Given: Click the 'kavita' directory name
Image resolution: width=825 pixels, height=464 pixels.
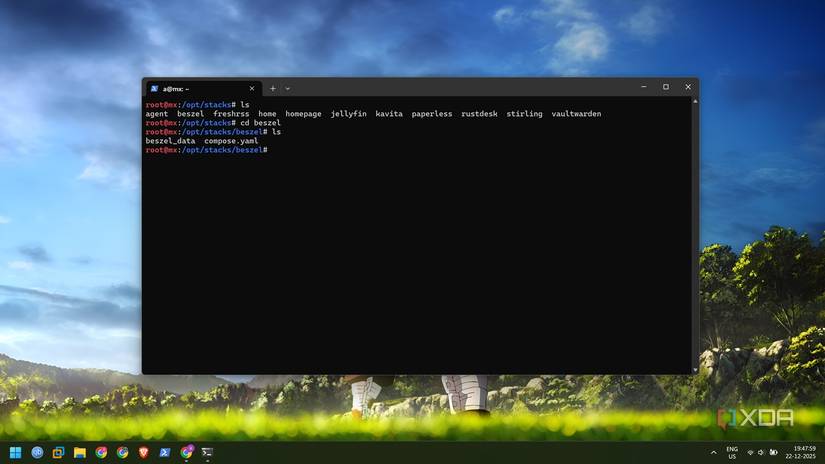Looking at the screenshot, I should (x=389, y=114).
